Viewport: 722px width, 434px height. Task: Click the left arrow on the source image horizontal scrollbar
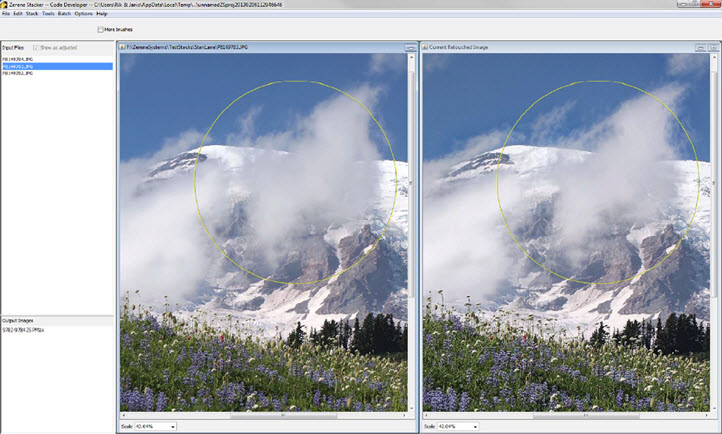123,414
